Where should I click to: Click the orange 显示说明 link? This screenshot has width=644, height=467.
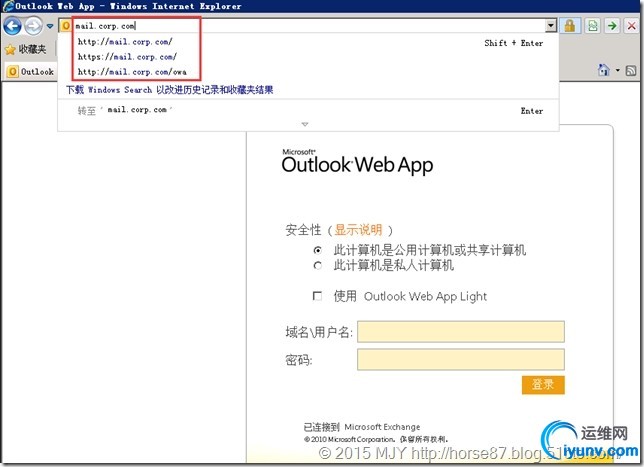(358, 230)
